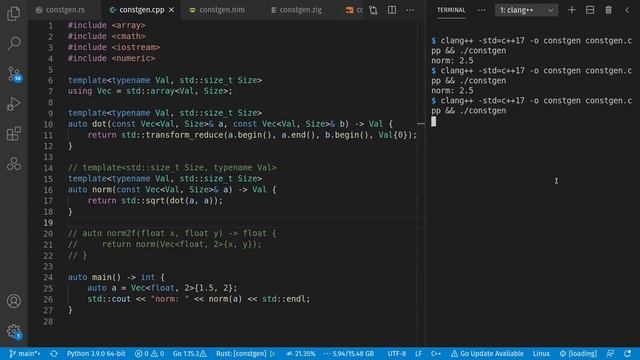Open errors and warnings problems indicator
Image resolution: width=640 pixels, height=360 pixels.
coord(149,353)
